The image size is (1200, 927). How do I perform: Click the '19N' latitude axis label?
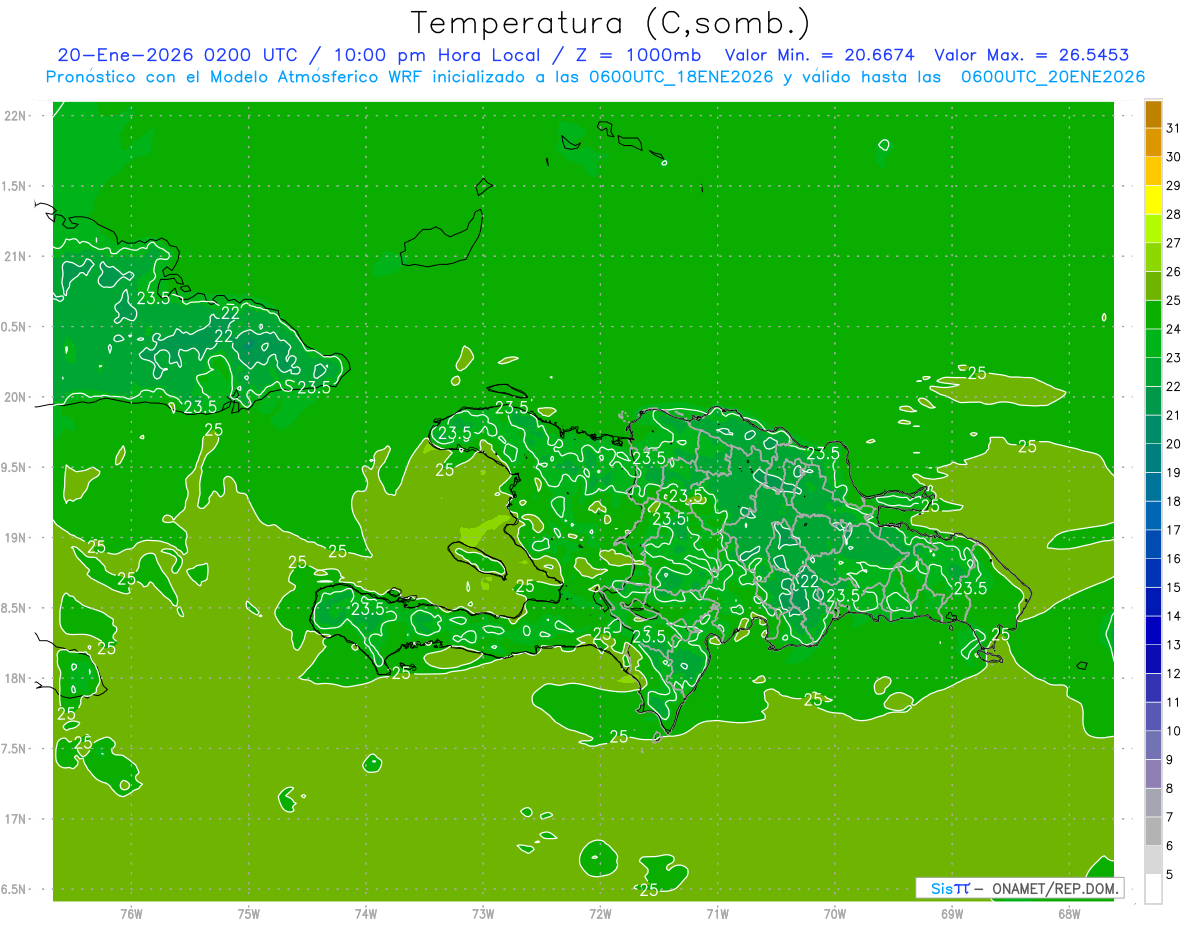(17, 537)
